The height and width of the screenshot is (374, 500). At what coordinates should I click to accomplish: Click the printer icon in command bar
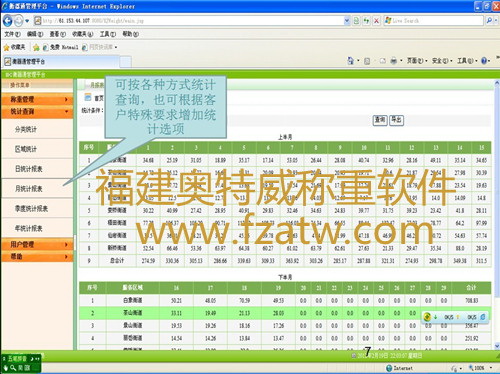pyautogui.click(x=394, y=61)
